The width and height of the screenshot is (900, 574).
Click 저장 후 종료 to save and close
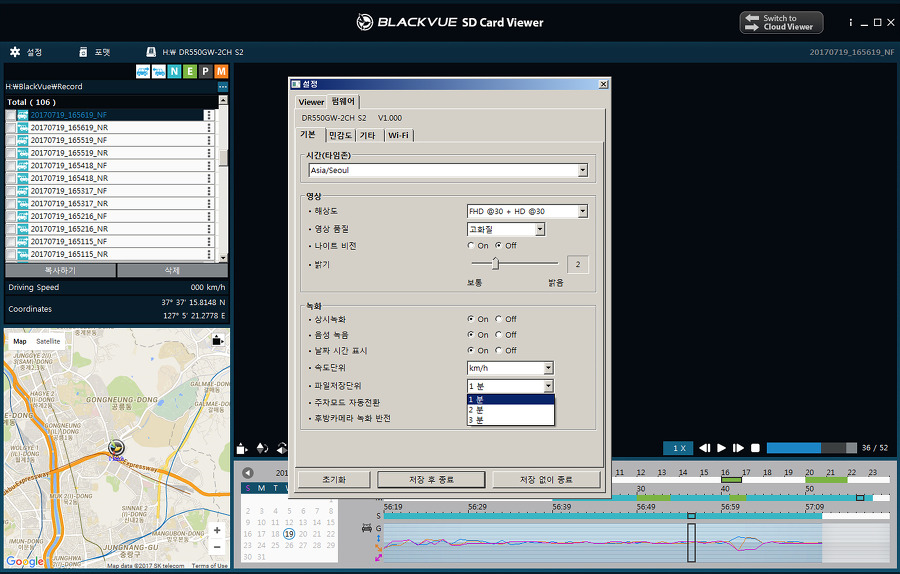click(x=431, y=480)
